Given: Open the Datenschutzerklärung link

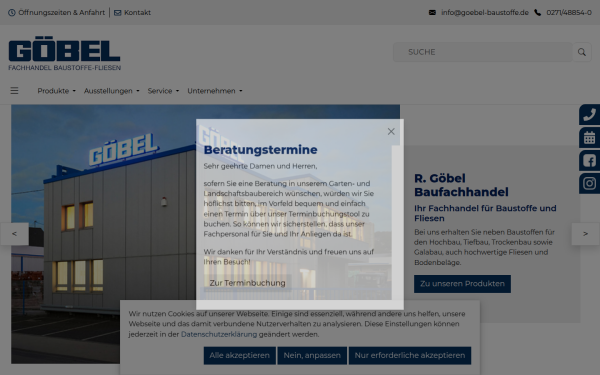Looking at the screenshot, I should coord(219,334).
